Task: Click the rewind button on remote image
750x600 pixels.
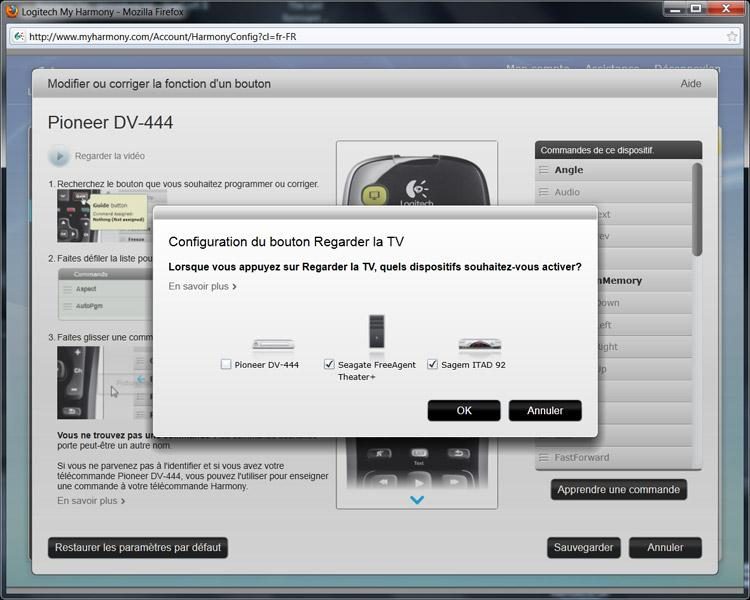Action: pos(384,482)
